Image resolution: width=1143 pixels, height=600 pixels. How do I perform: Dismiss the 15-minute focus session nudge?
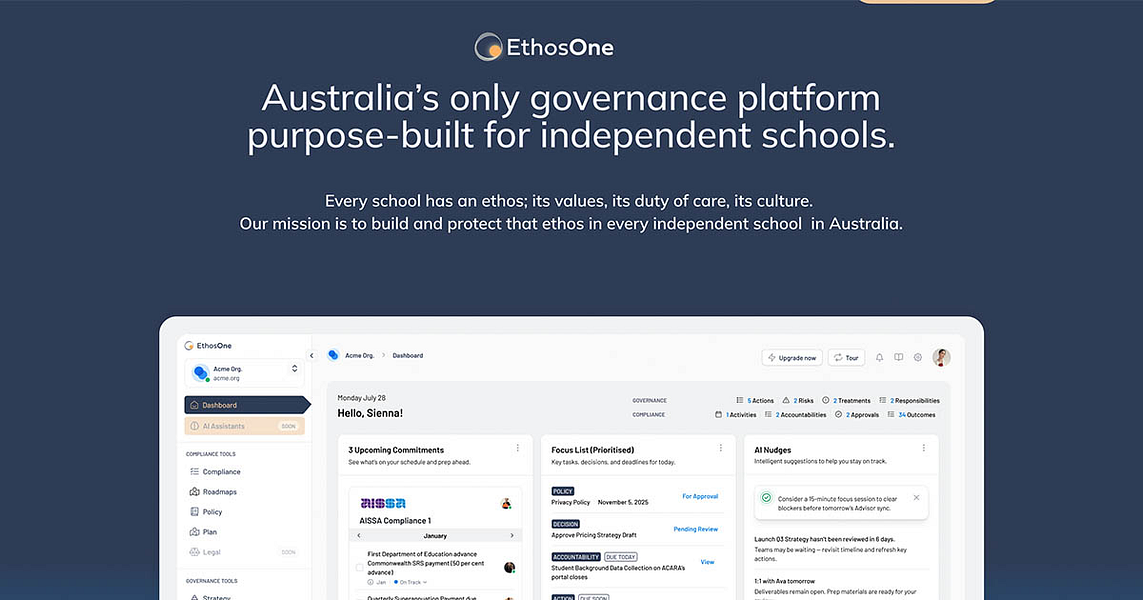tap(916, 498)
